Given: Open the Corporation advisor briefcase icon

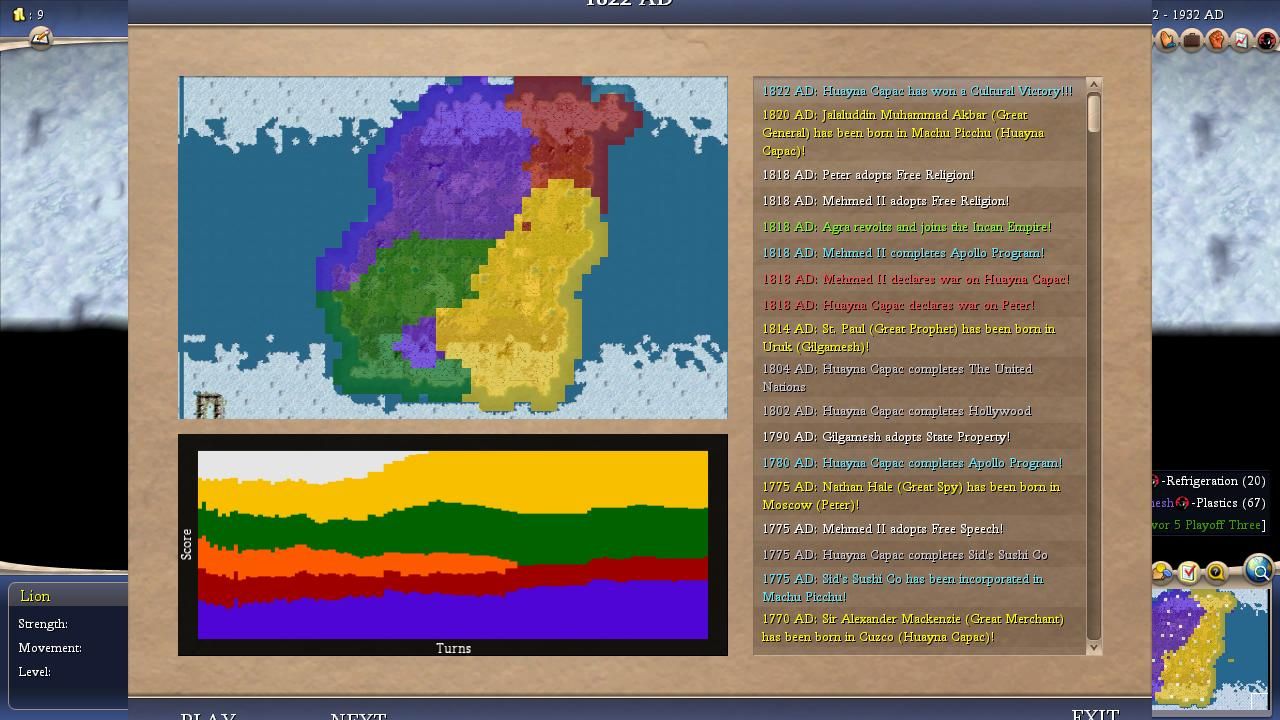Looking at the screenshot, I should click(x=1192, y=41).
